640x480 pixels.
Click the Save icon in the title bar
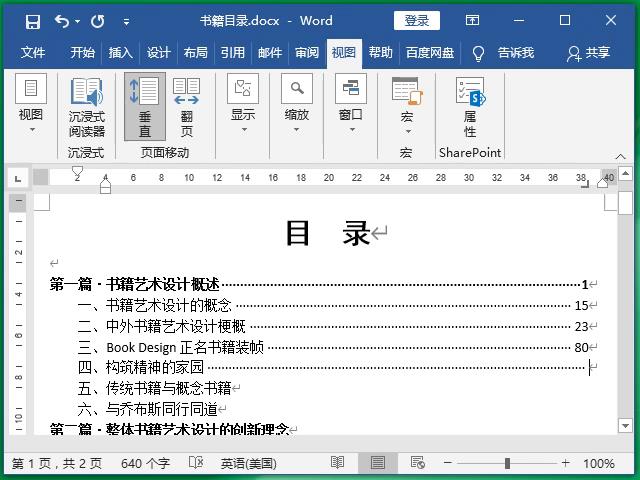tap(33, 21)
